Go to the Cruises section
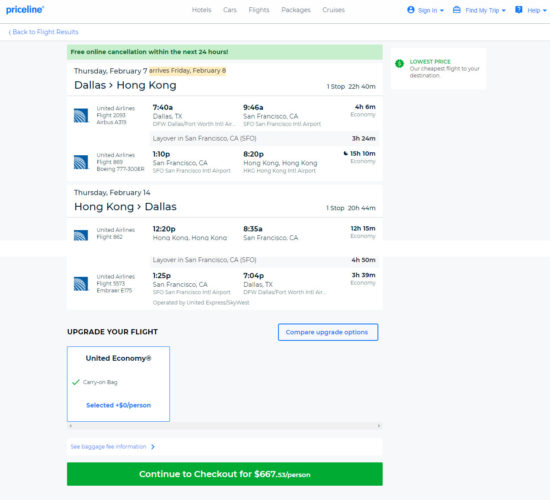Screen dimensions: 550x500 pyautogui.click(x=334, y=10)
